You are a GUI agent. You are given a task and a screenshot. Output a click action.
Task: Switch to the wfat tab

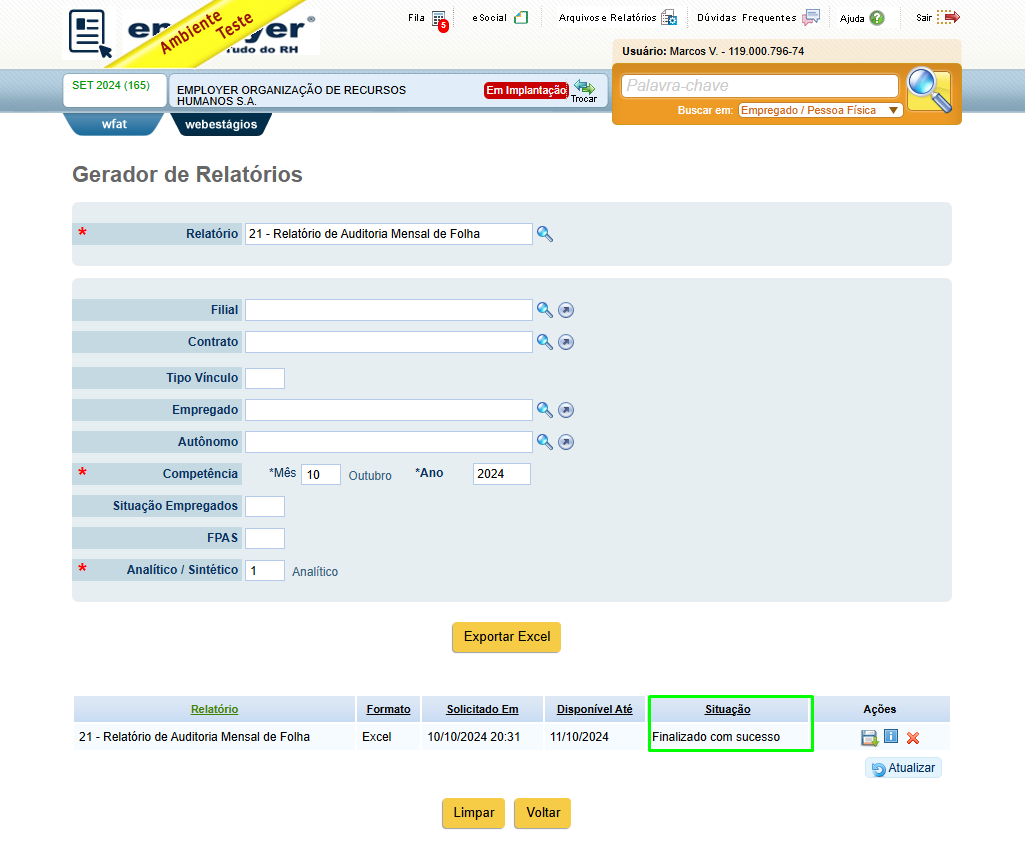click(x=114, y=124)
